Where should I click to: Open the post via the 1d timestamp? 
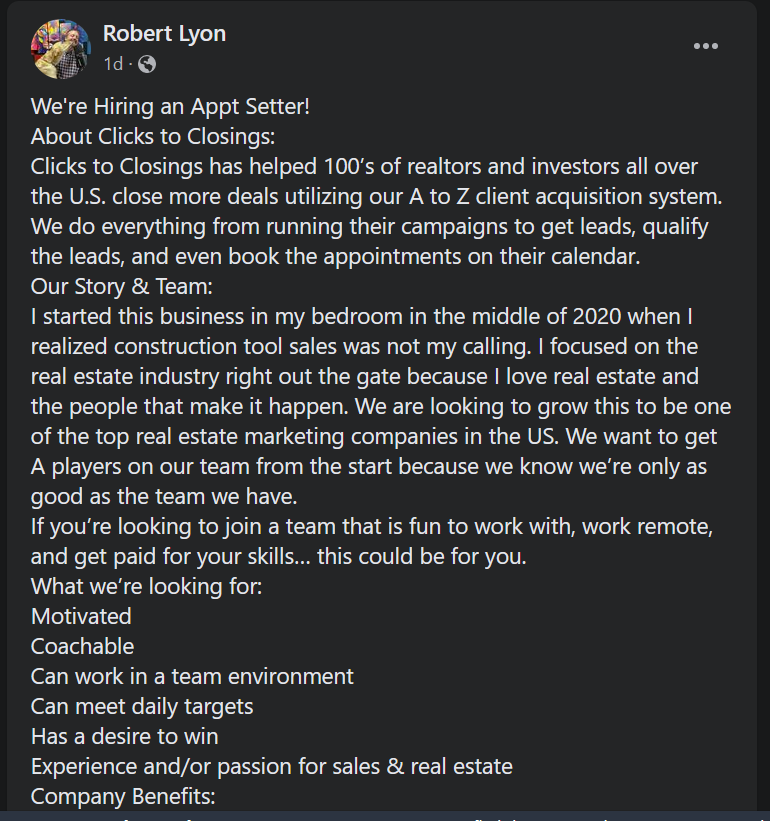click(114, 64)
